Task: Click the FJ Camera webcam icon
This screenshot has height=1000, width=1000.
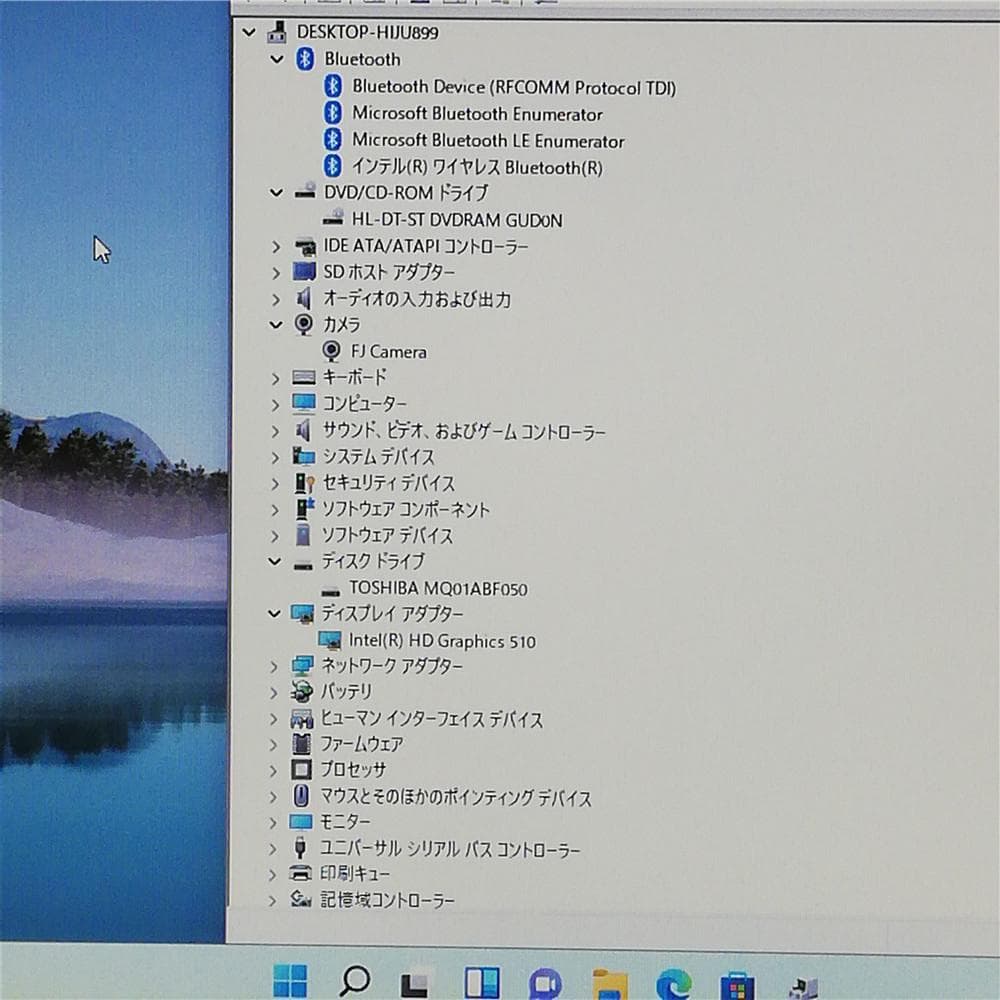Action: pyautogui.click(x=331, y=351)
